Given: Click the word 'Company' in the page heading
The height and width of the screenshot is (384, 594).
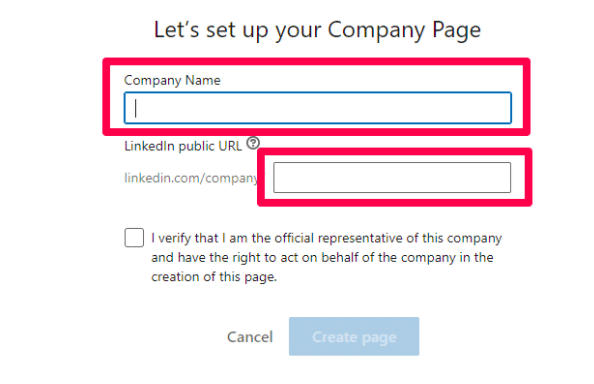Looking at the screenshot, I should [376, 30].
